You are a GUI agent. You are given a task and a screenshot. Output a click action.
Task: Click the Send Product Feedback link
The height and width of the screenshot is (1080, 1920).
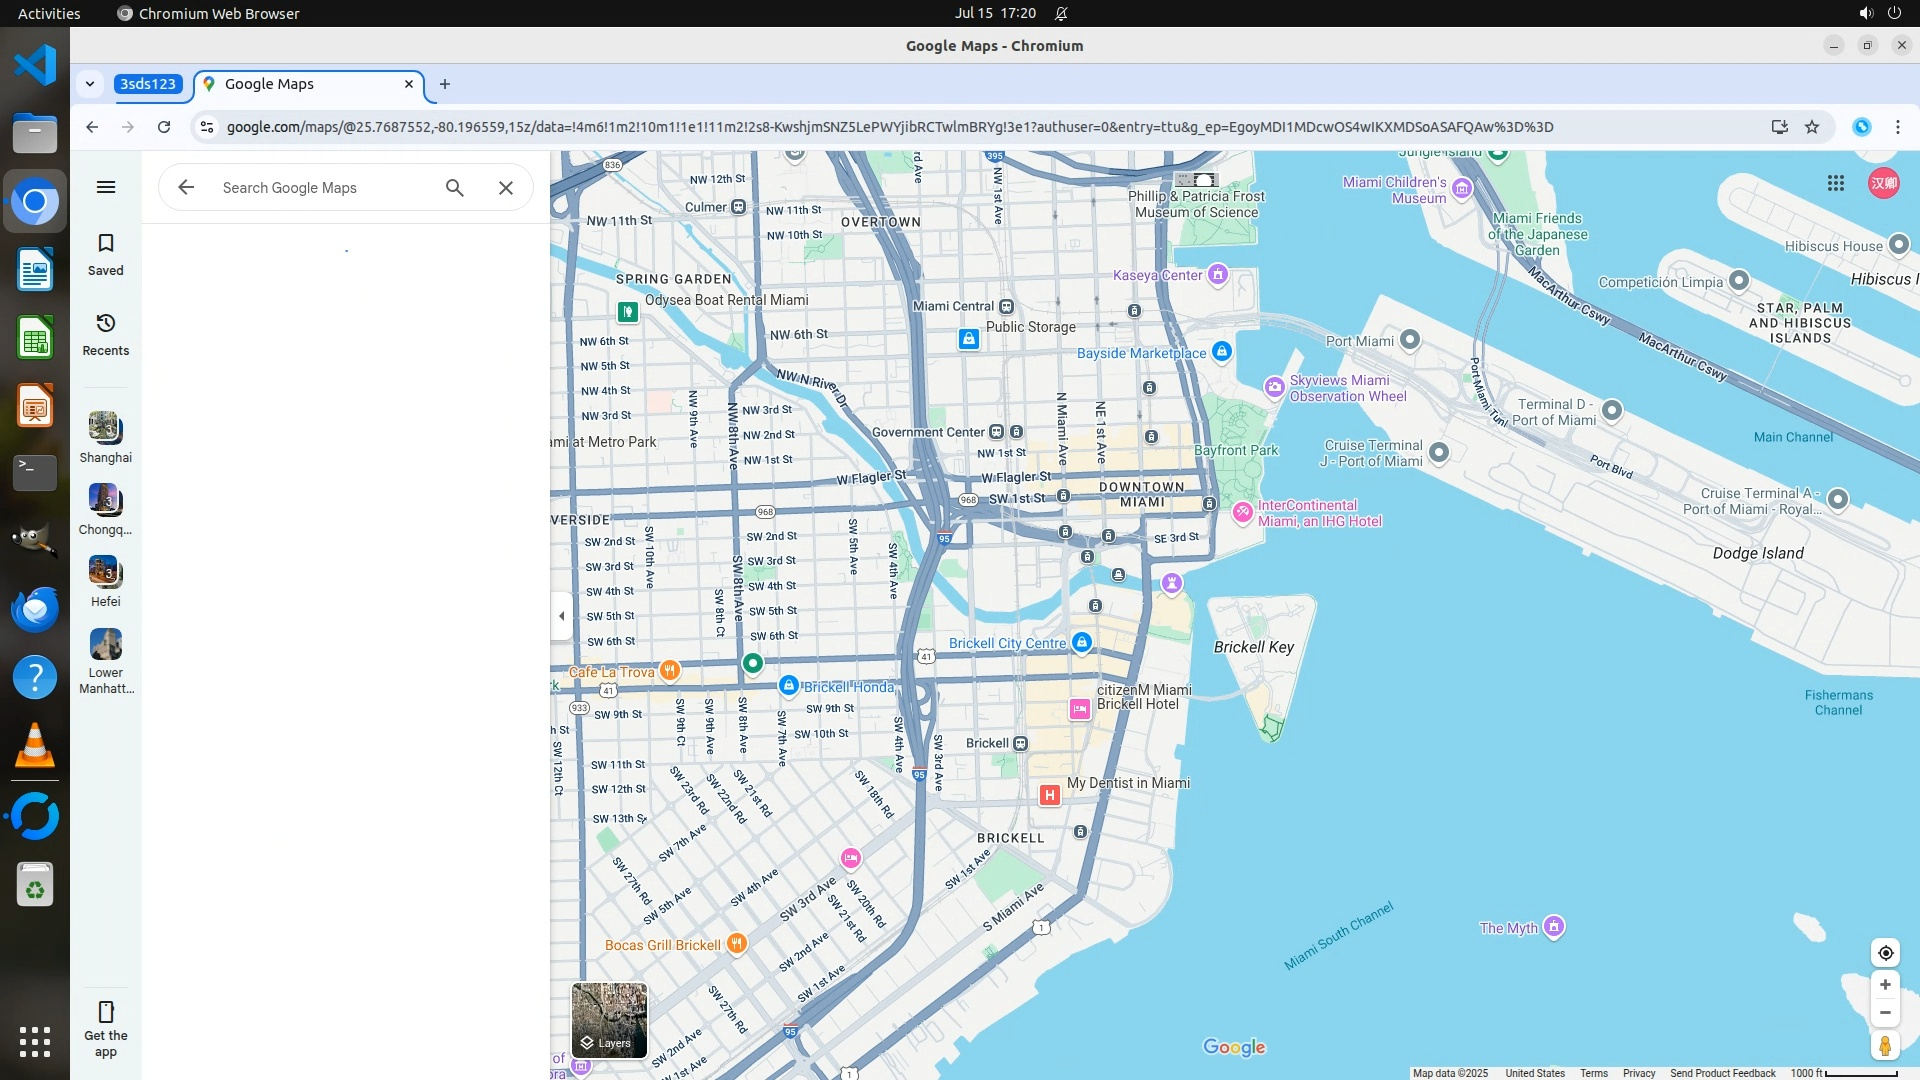point(1722,1073)
